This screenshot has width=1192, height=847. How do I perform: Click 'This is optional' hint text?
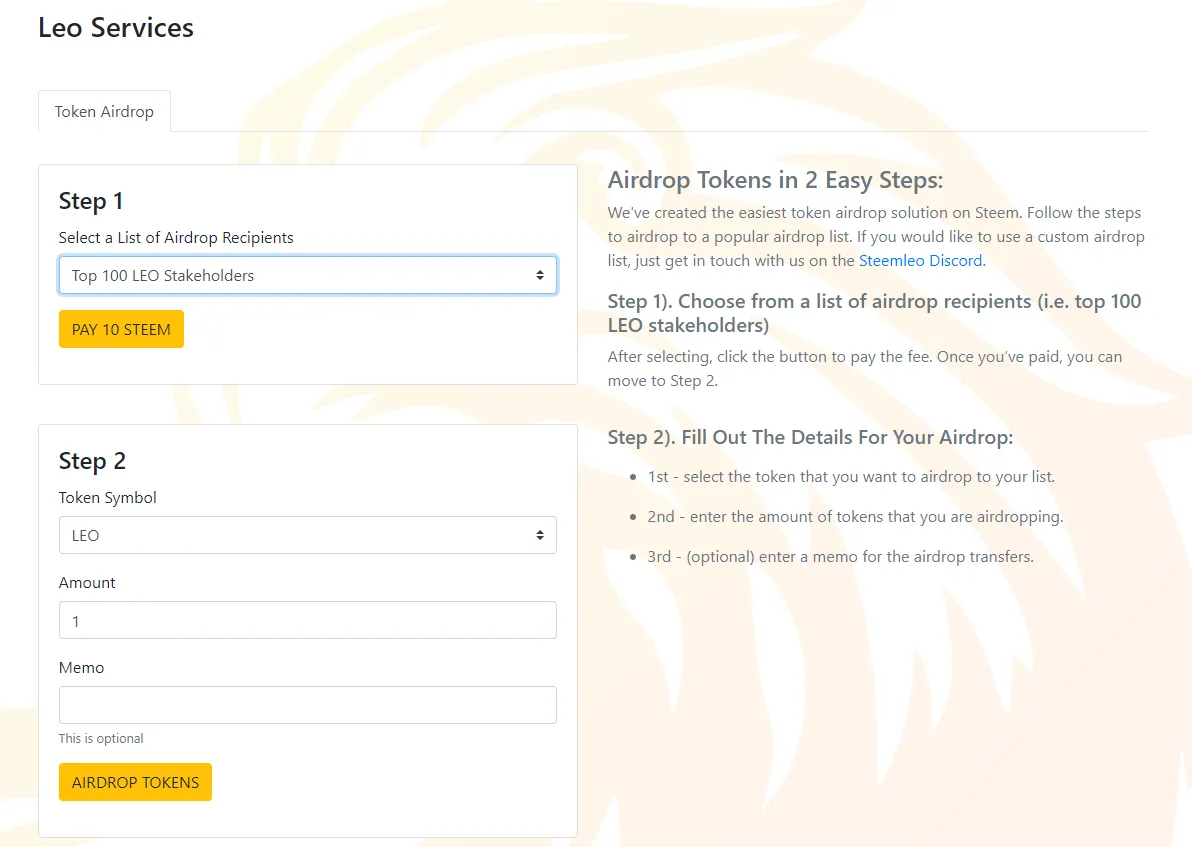tap(101, 738)
